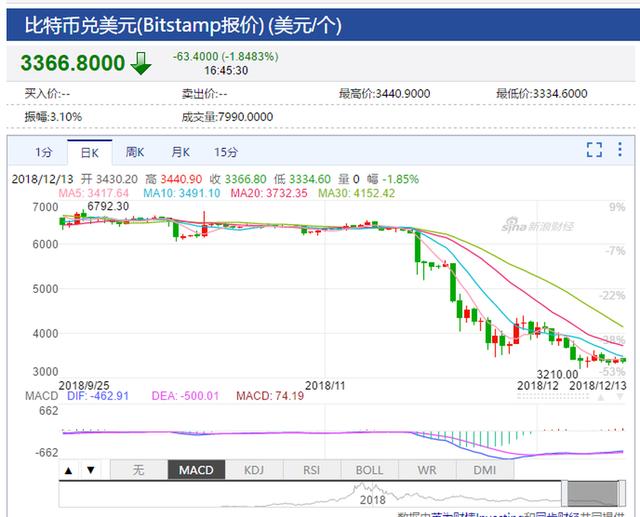The height and width of the screenshot is (517, 640).
Task: Open the 月K monthly chart tab
Action: [180, 152]
